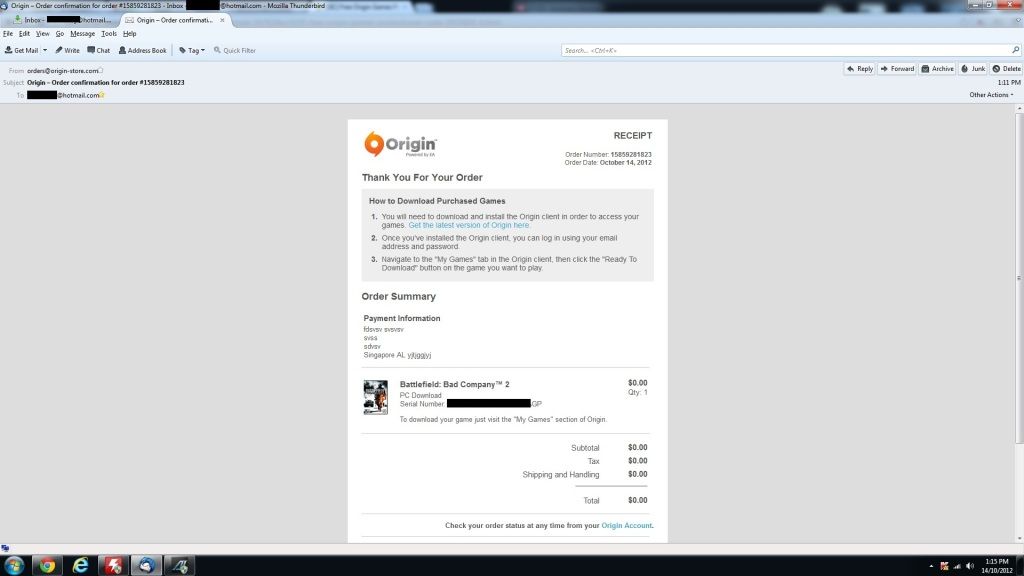Open the Edit menu
1024x576 pixels.
(24, 33)
